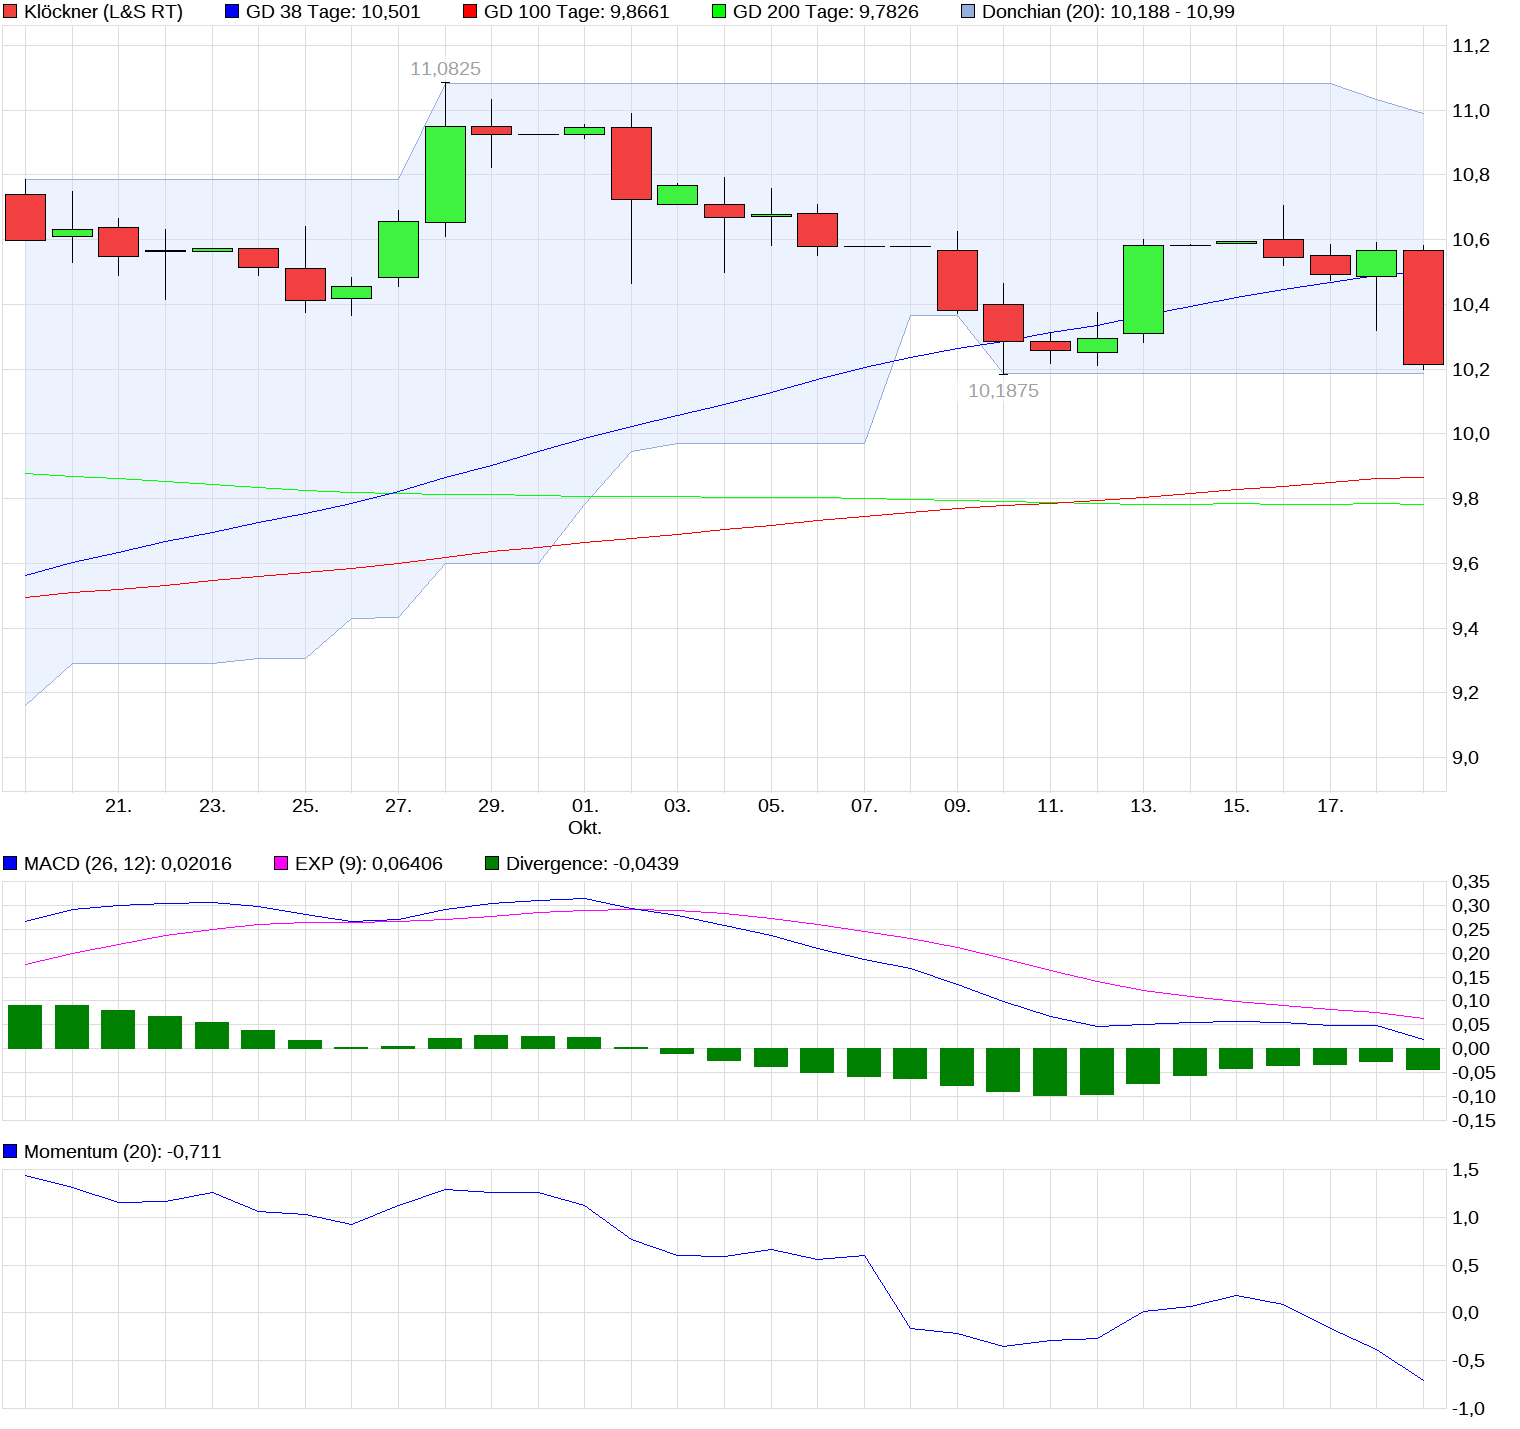1520x1429 pixels.
Task: Click the "25." date axis label
Action: 305,806
